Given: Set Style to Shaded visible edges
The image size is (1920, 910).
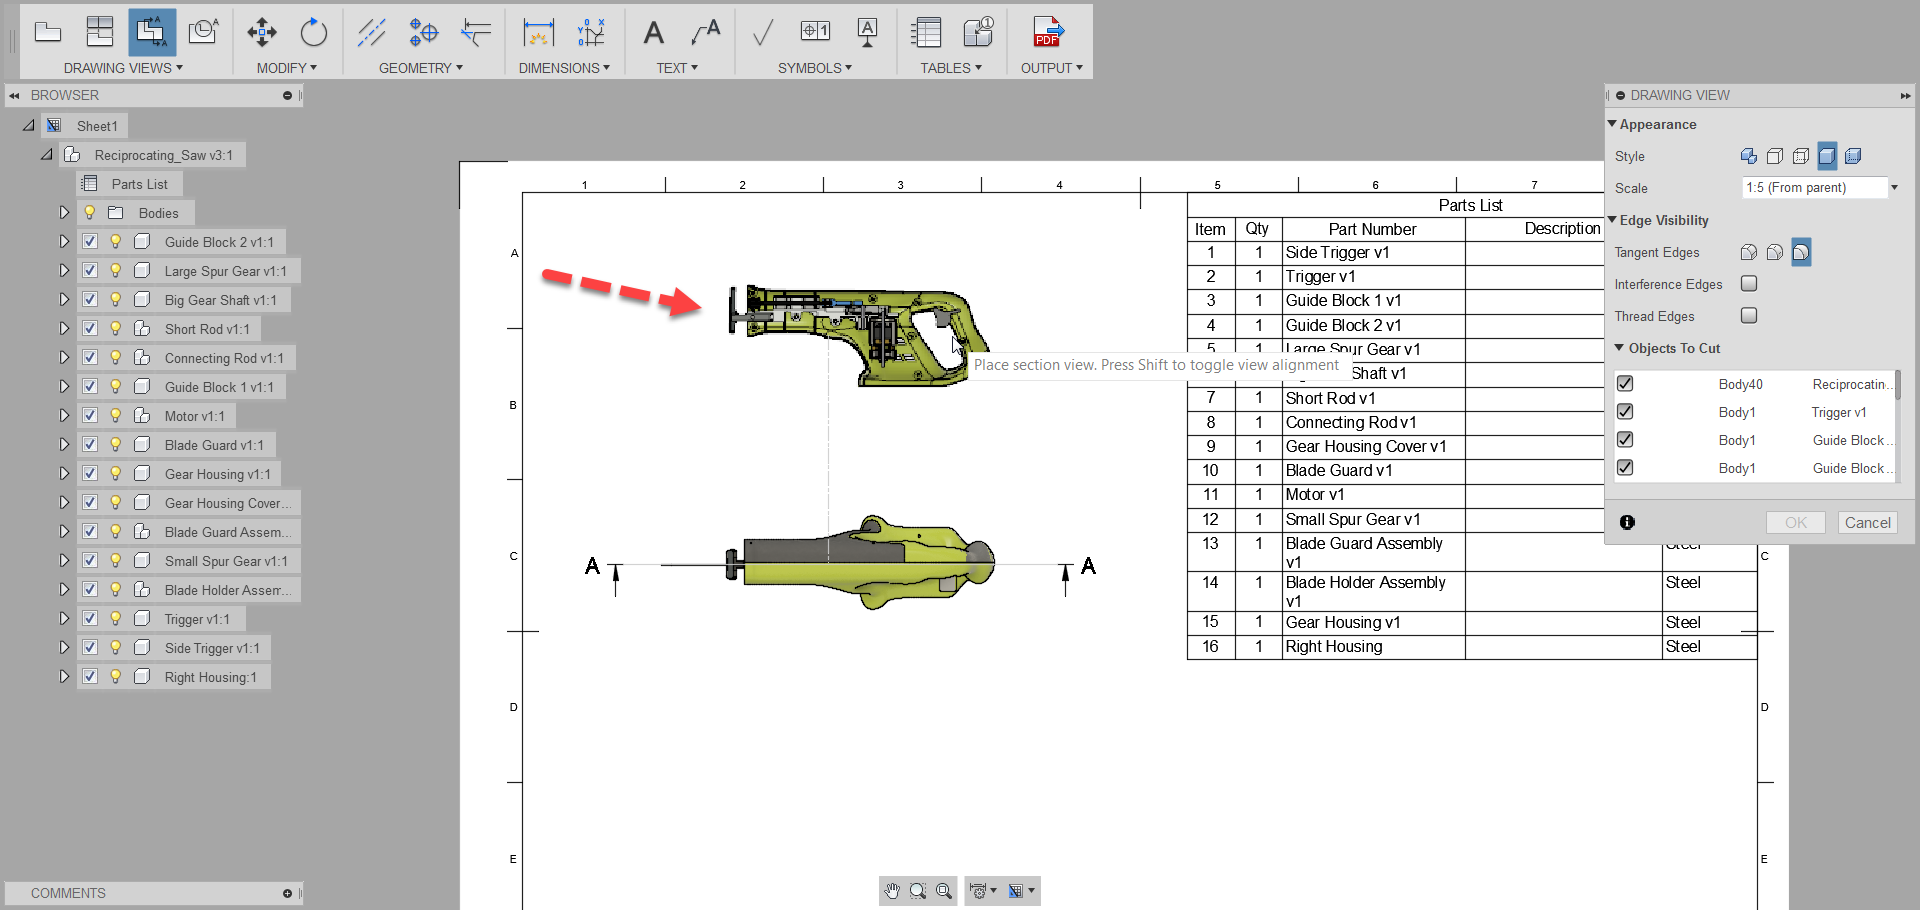Looking at the screenshot, I should (x=1828, y=156).
